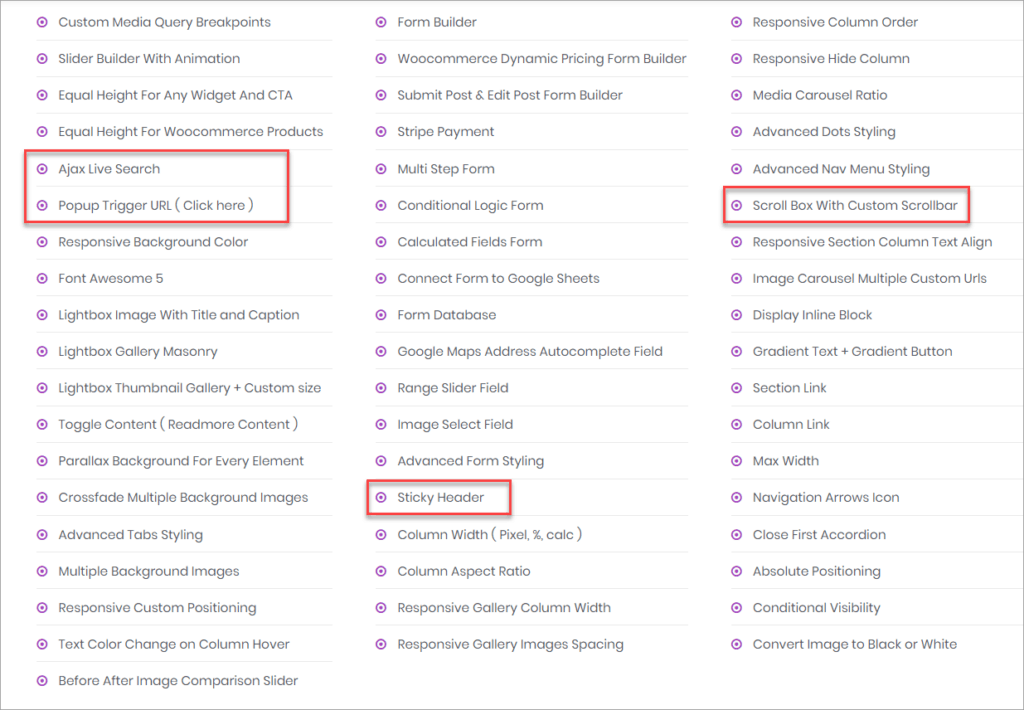Screen dimensions: 1024x710
Task: Select Connect Form to Google Sheets
Action: pyautogui.click(x=498, y=278)
